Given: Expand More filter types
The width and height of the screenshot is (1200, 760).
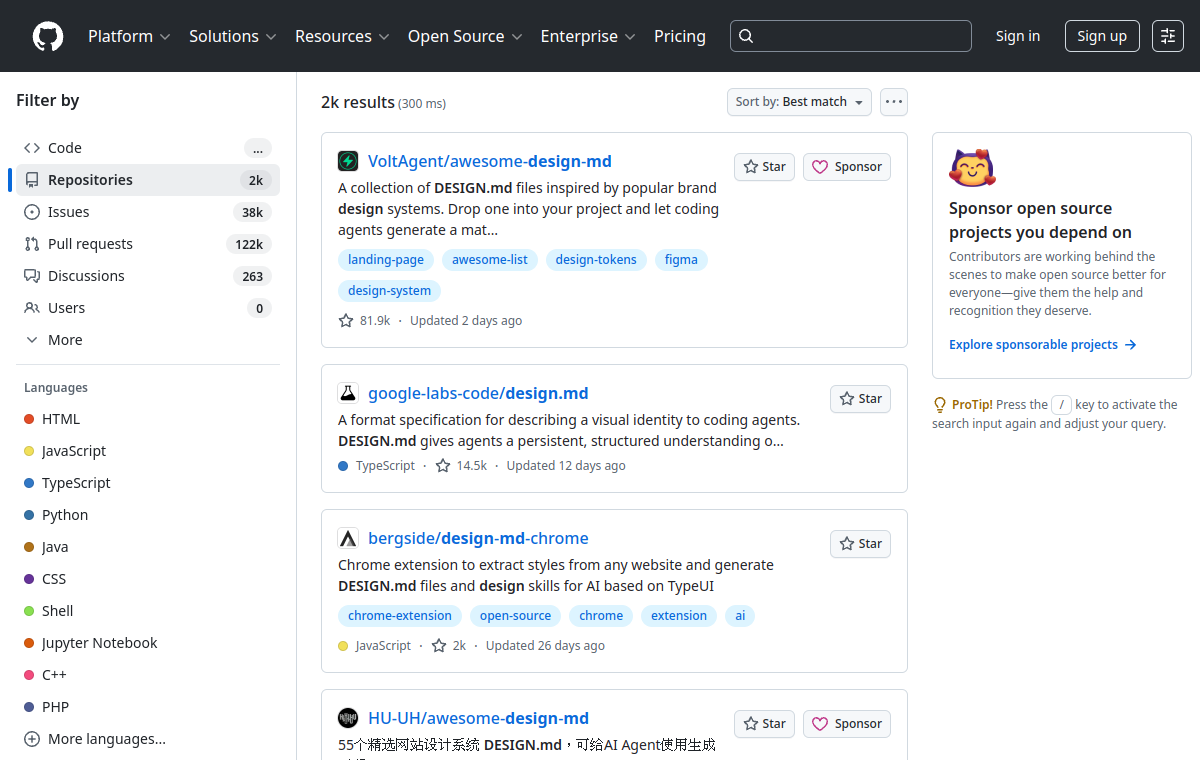Looking at the screenshot, I should [x=148, y=340].
